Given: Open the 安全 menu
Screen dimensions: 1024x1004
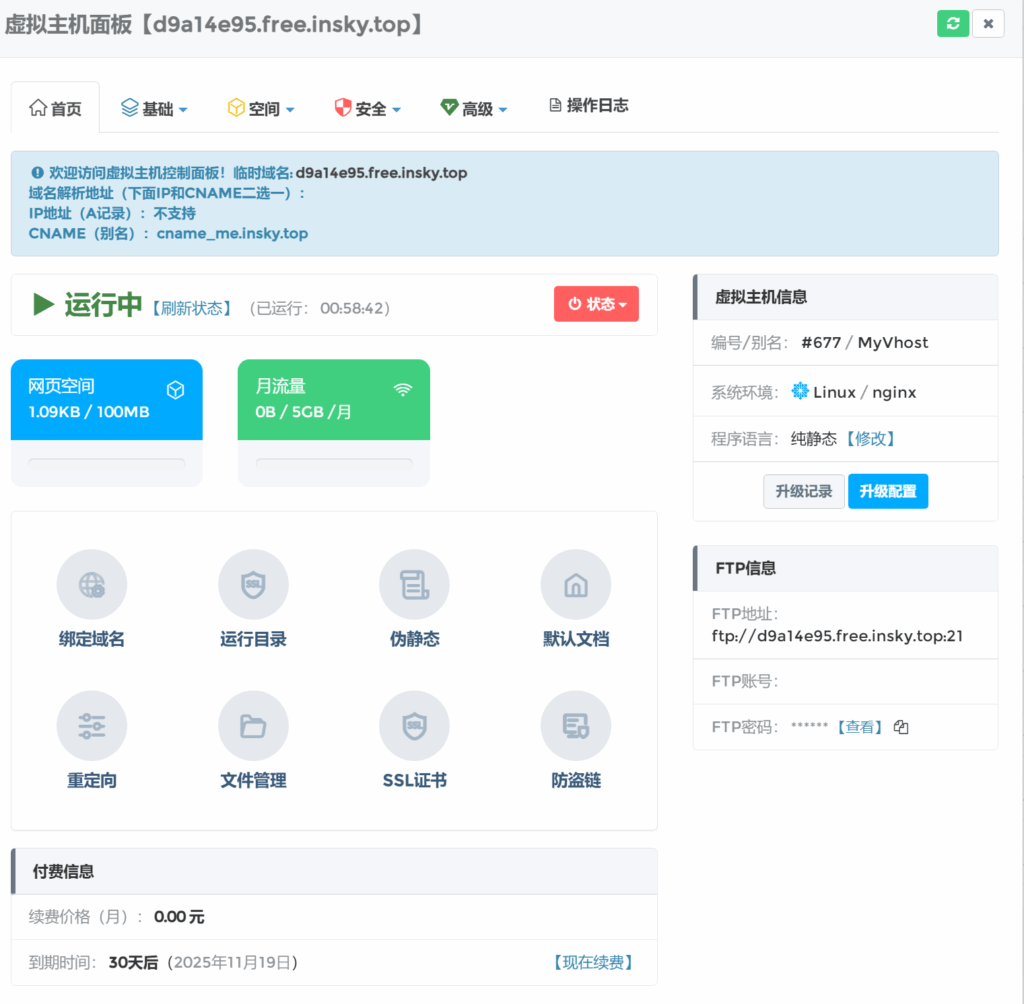Looking at the screenshot, I should click(367, 107).
